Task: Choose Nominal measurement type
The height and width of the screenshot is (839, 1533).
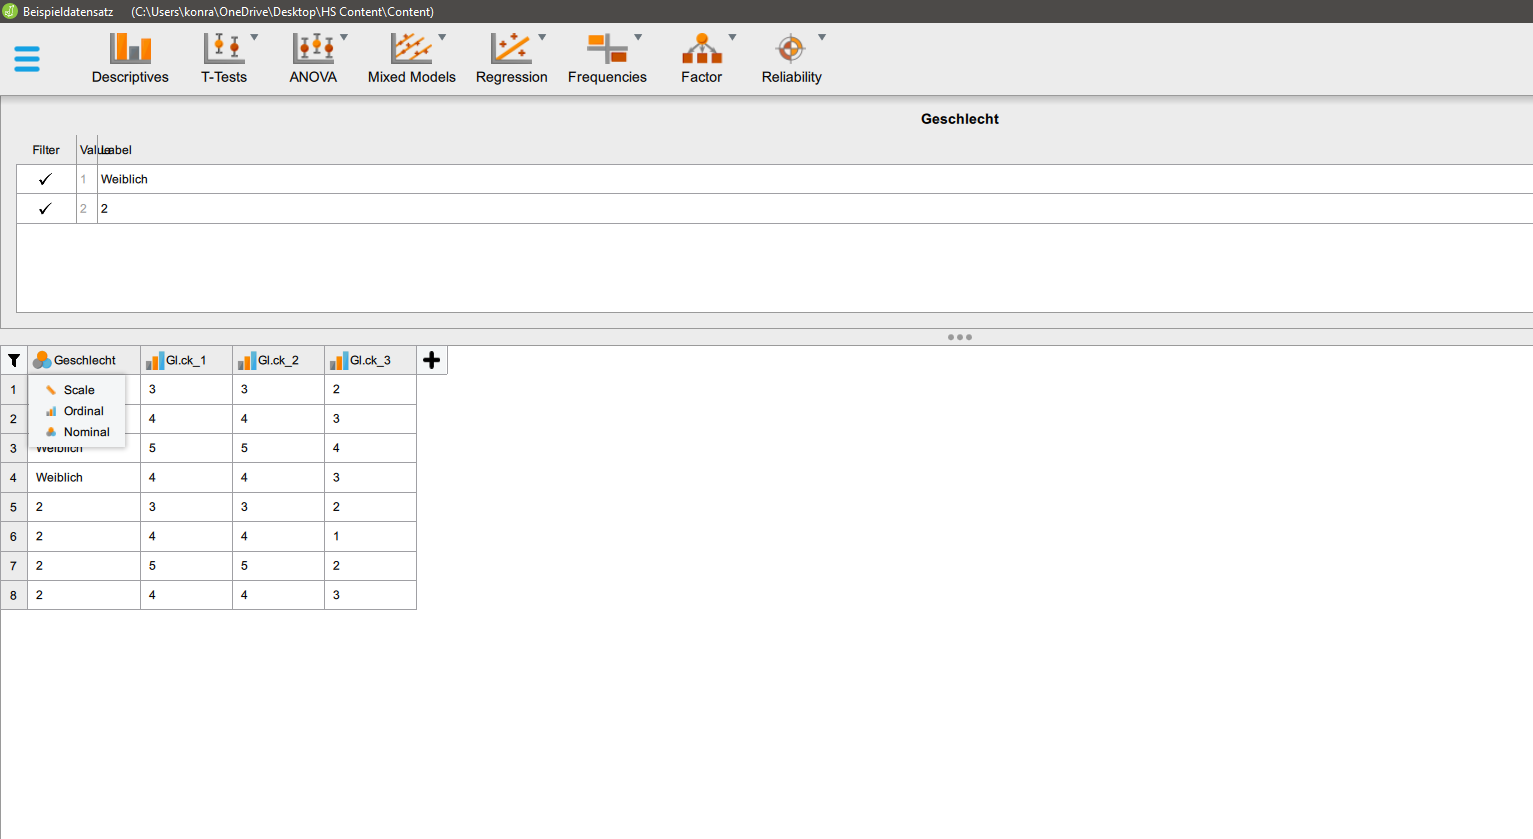Action: 86,432
